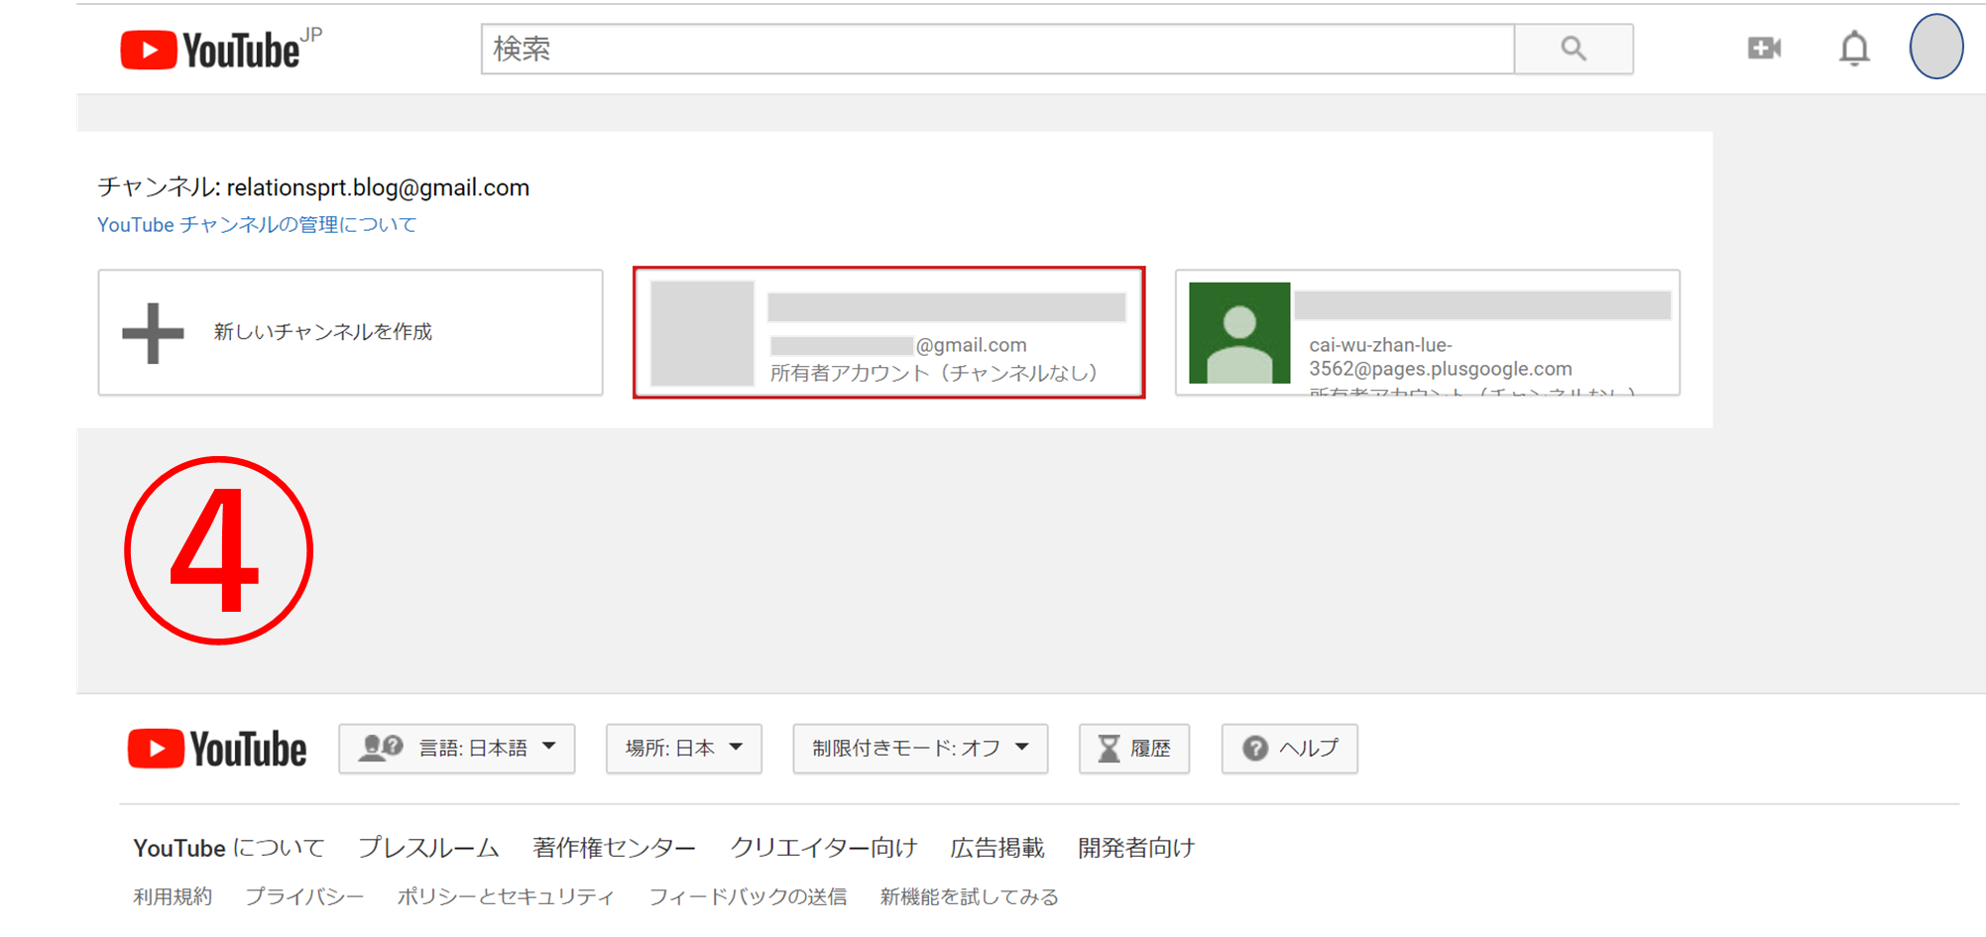1986x937 pixels.
Task: Click 新しいチャンネルを作成 text
Action: pos(322,332)
